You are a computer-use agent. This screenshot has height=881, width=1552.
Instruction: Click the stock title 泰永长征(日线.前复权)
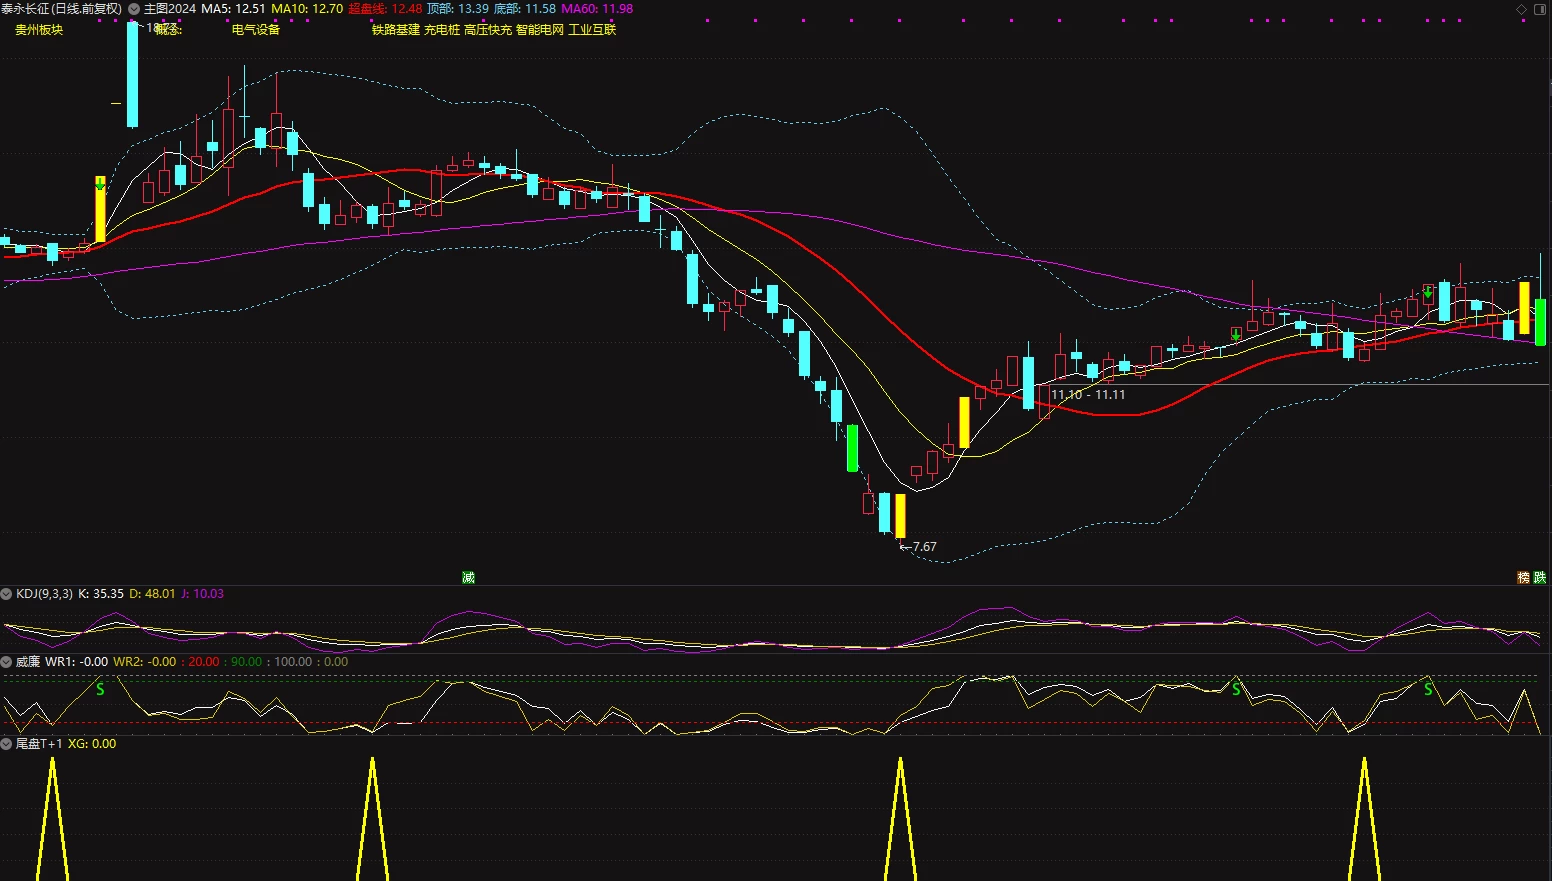click(62, 9)
